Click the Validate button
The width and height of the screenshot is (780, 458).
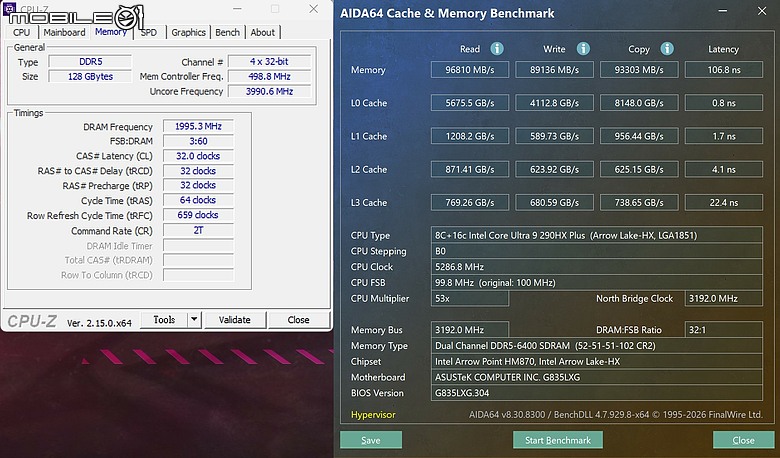(x=235, y=320)
